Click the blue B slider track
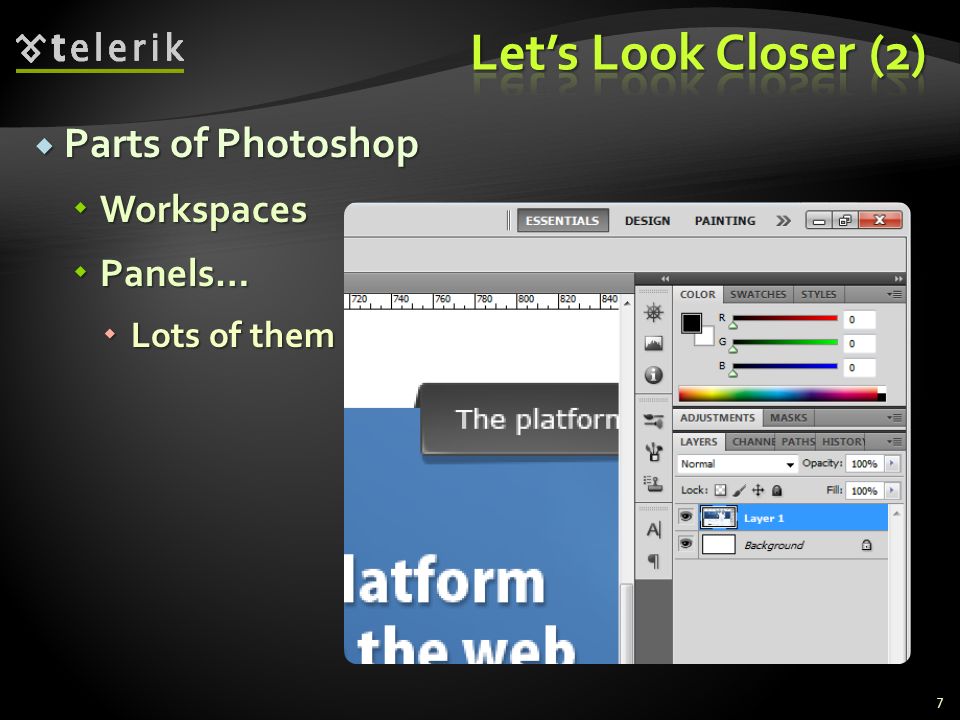The image size is (960, 720). click(785, 366)
